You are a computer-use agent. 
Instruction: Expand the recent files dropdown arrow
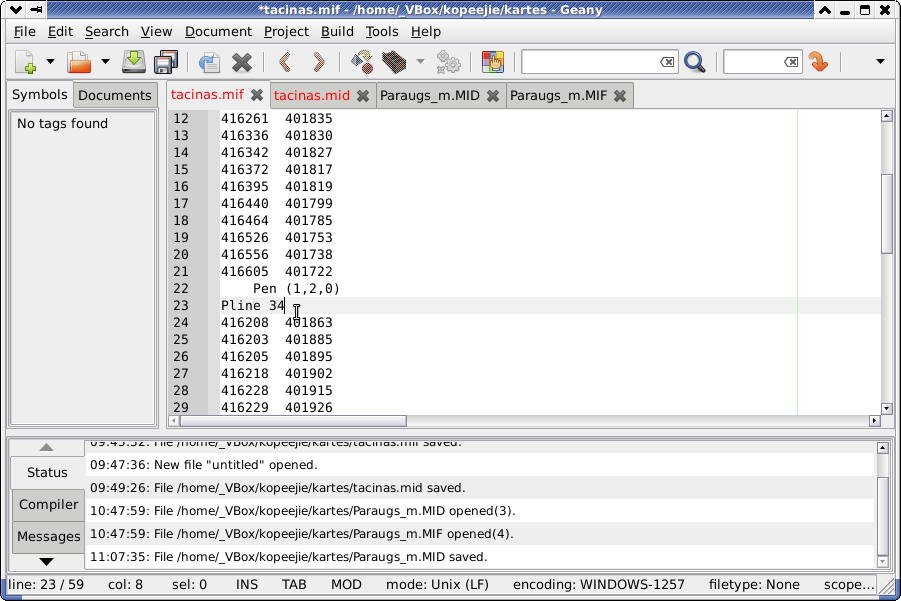tap(105, 61)
